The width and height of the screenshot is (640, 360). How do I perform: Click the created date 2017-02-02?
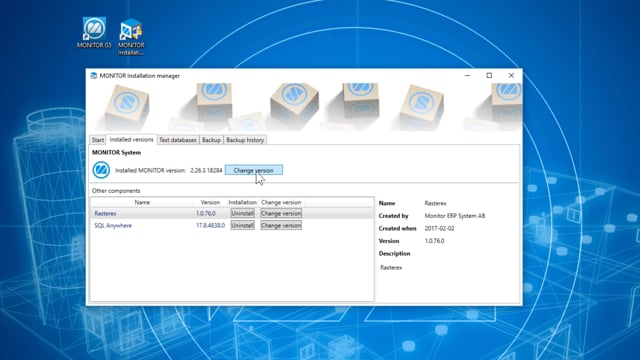tap(439, 228)
